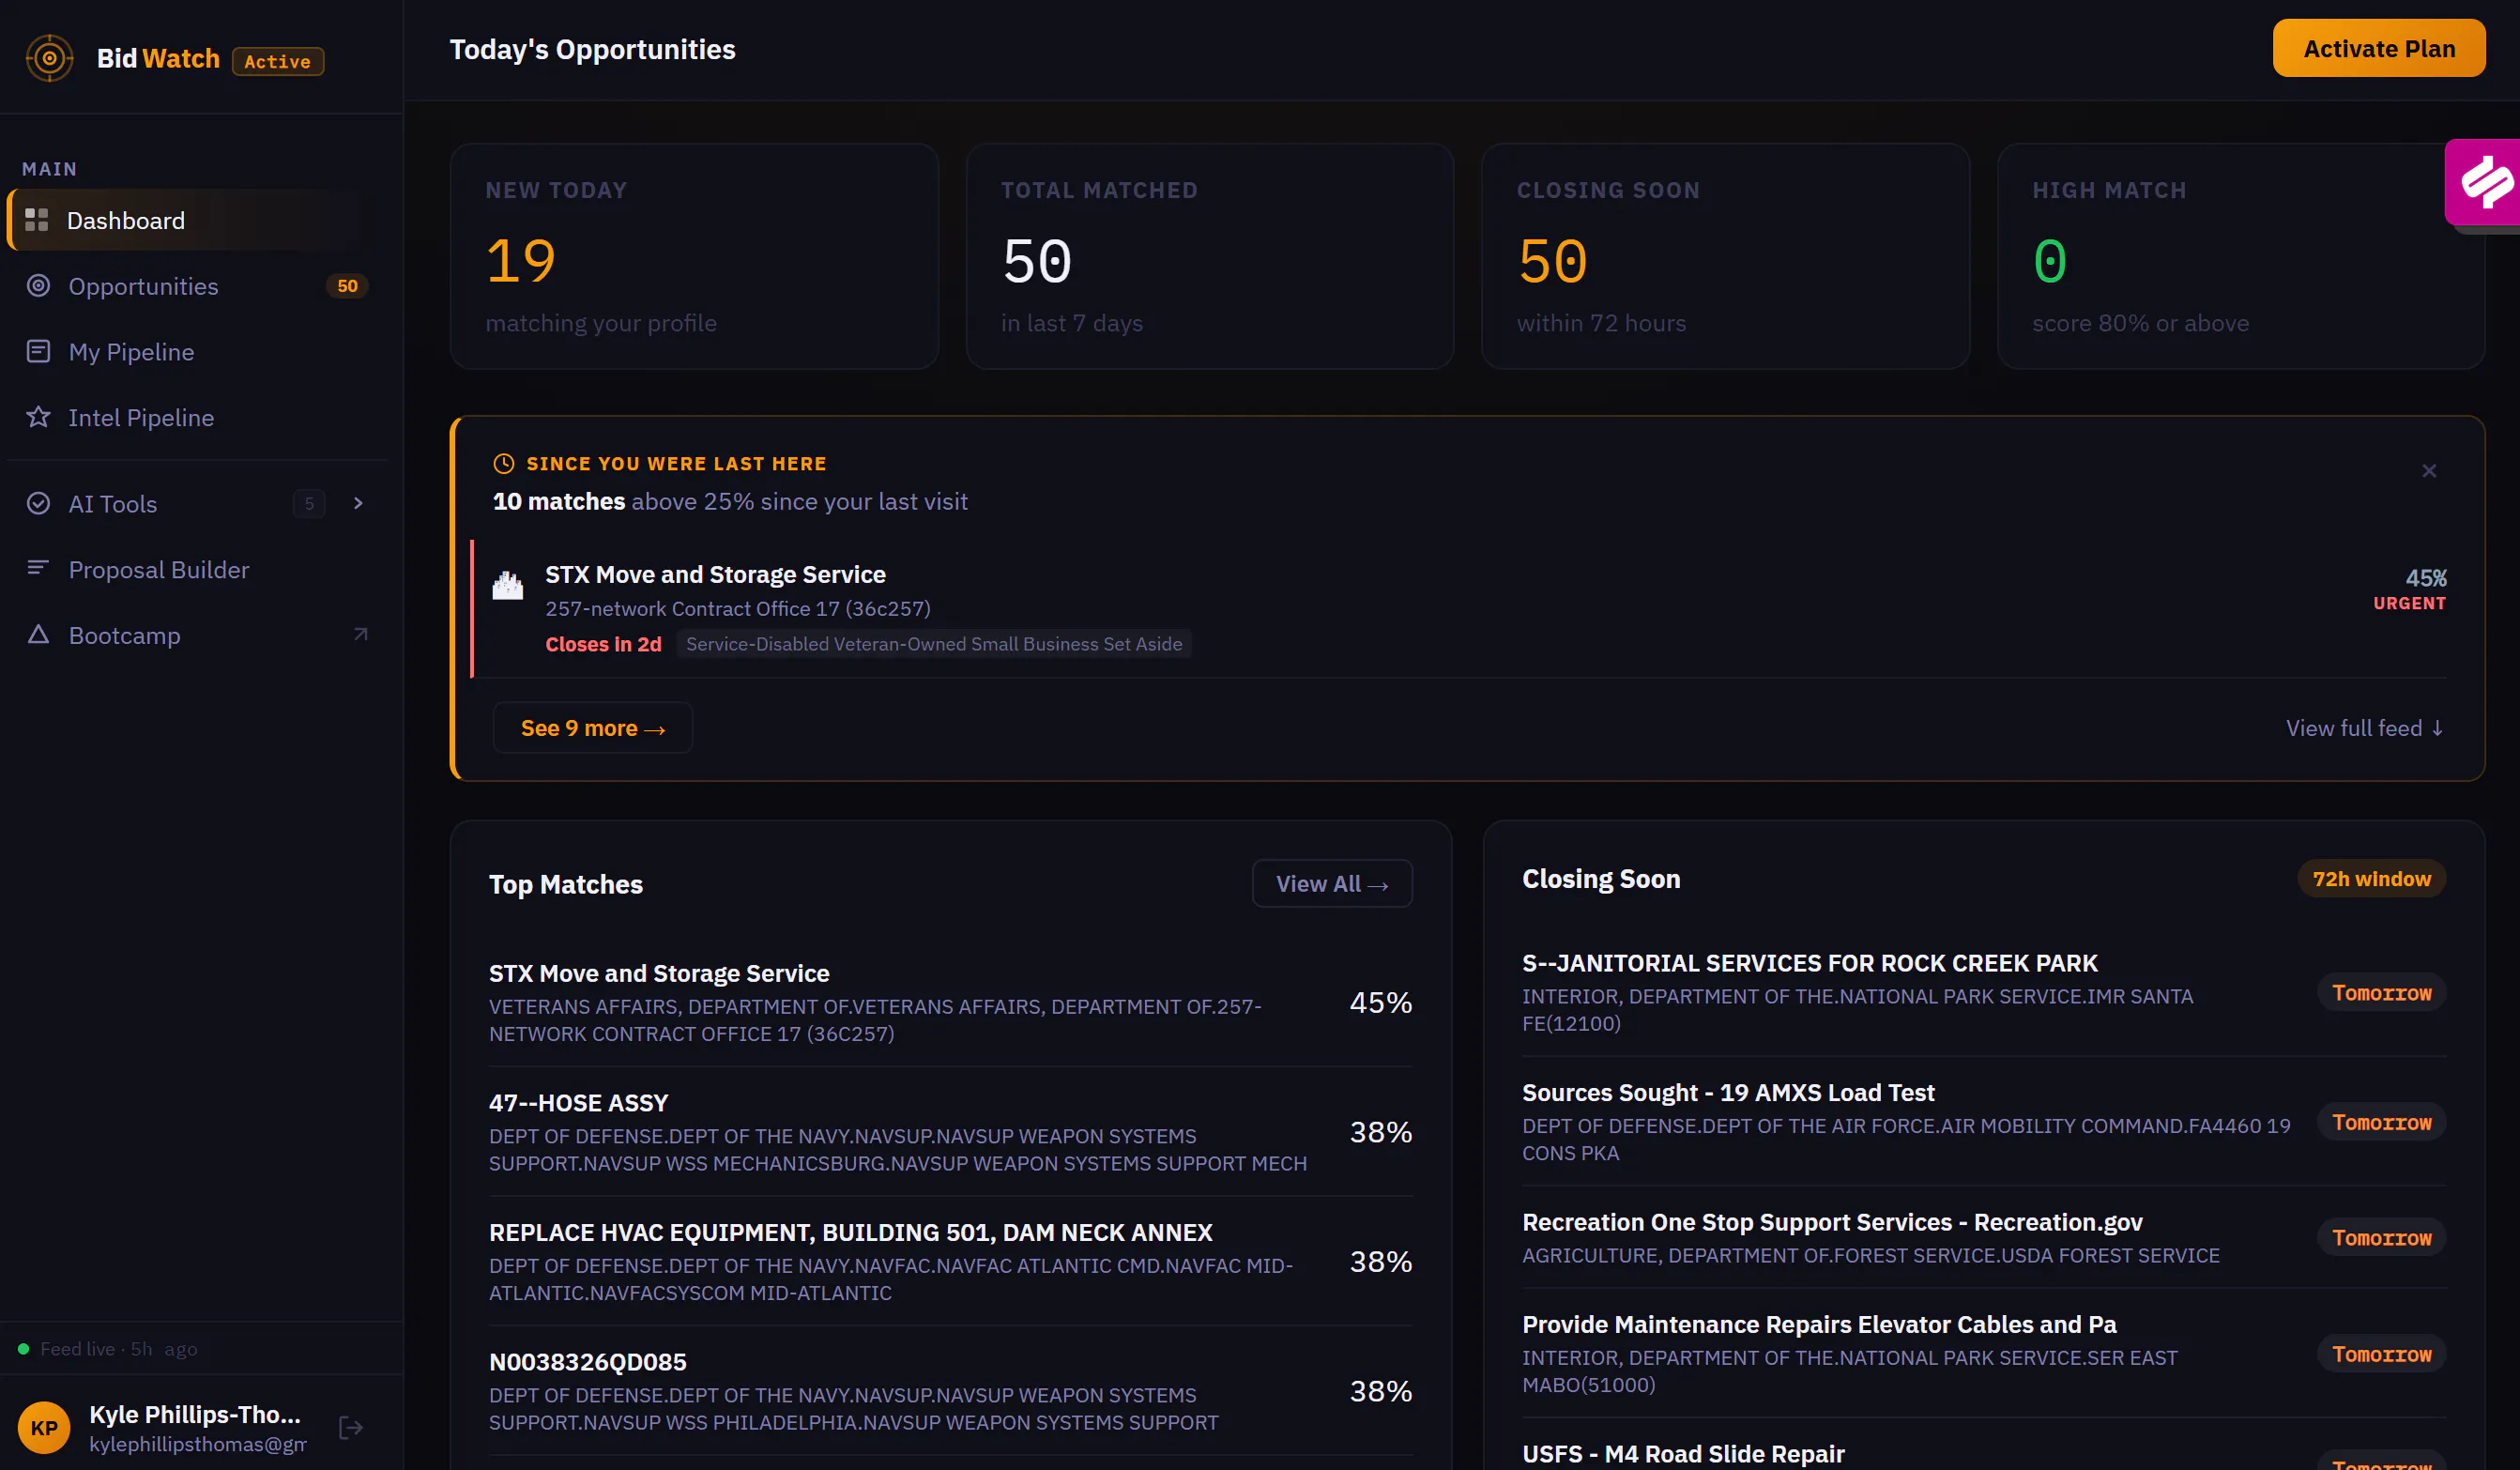This screenshot has height=1470, width=2520.
Task: Open the Opportunities menu item
Action: pyautogui.click(x=196, y=286)
